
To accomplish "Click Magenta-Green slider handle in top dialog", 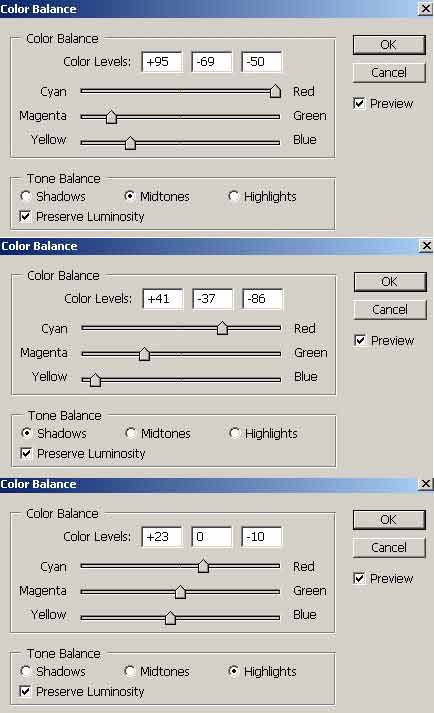I will pos(111,117).
